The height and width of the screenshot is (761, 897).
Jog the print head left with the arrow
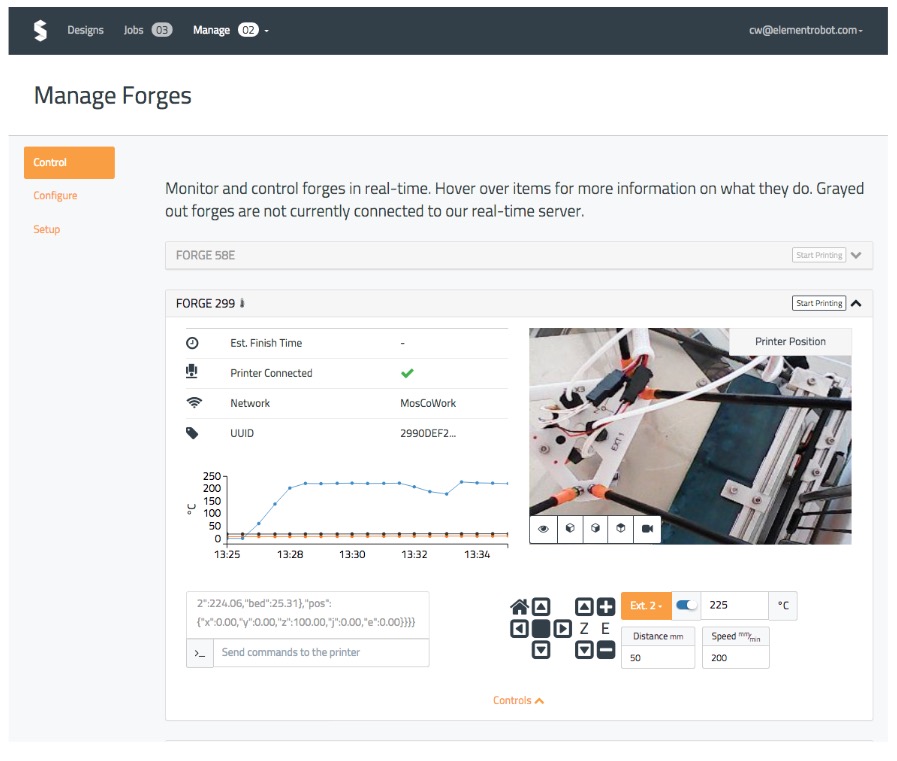click(519, 629)
